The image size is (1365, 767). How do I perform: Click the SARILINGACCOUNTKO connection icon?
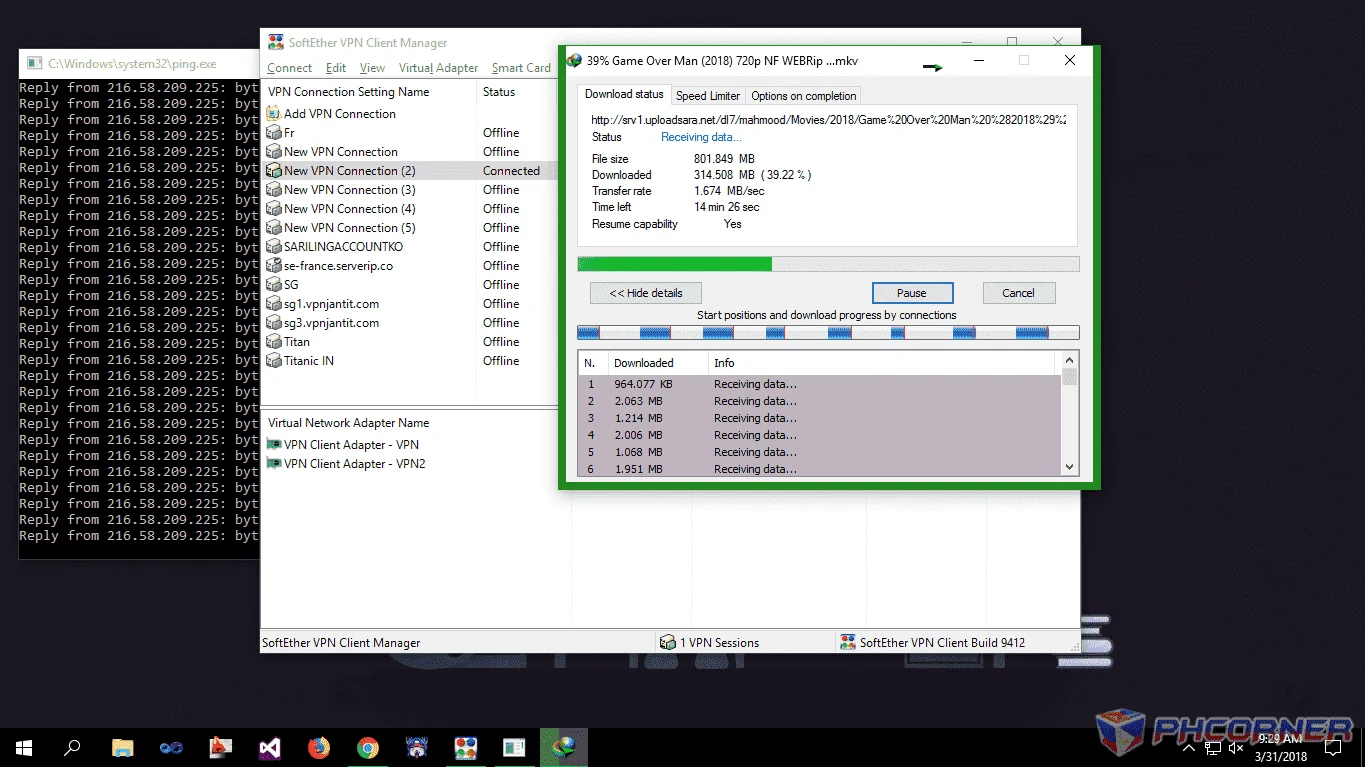pyautogui.click(x=275, y=246)
